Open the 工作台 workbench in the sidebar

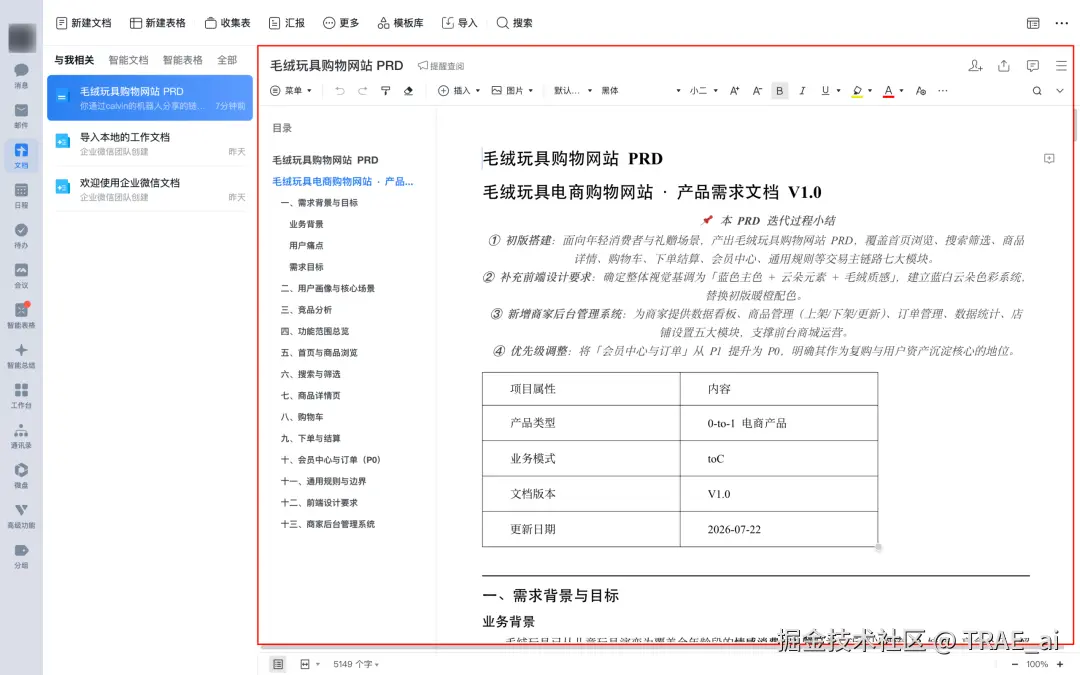[21, 395]
